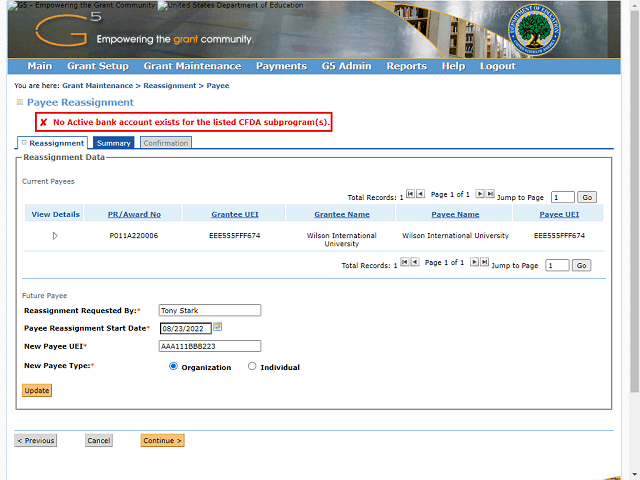
Task: Click the vertical page scrollbar
Action: (635, 200)
